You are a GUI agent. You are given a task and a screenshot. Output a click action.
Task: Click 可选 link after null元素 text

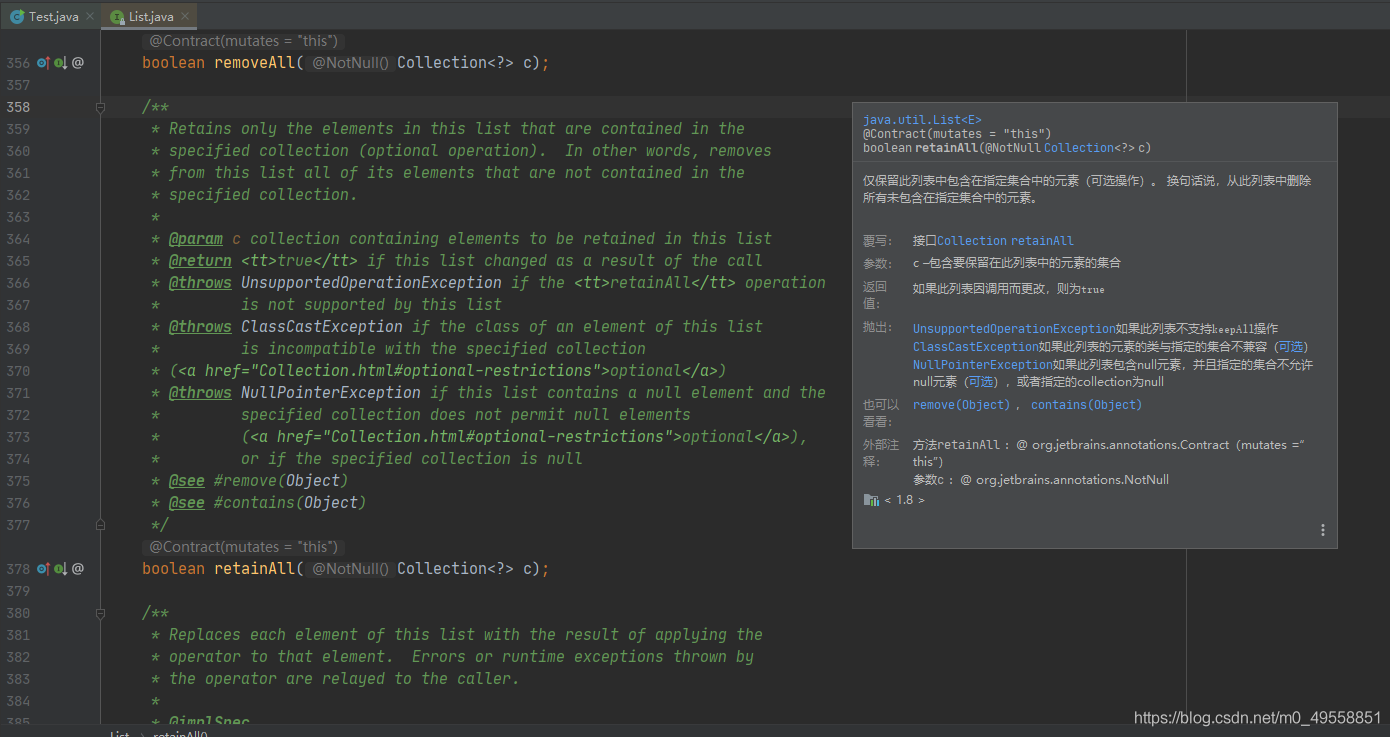coord(980,382)
